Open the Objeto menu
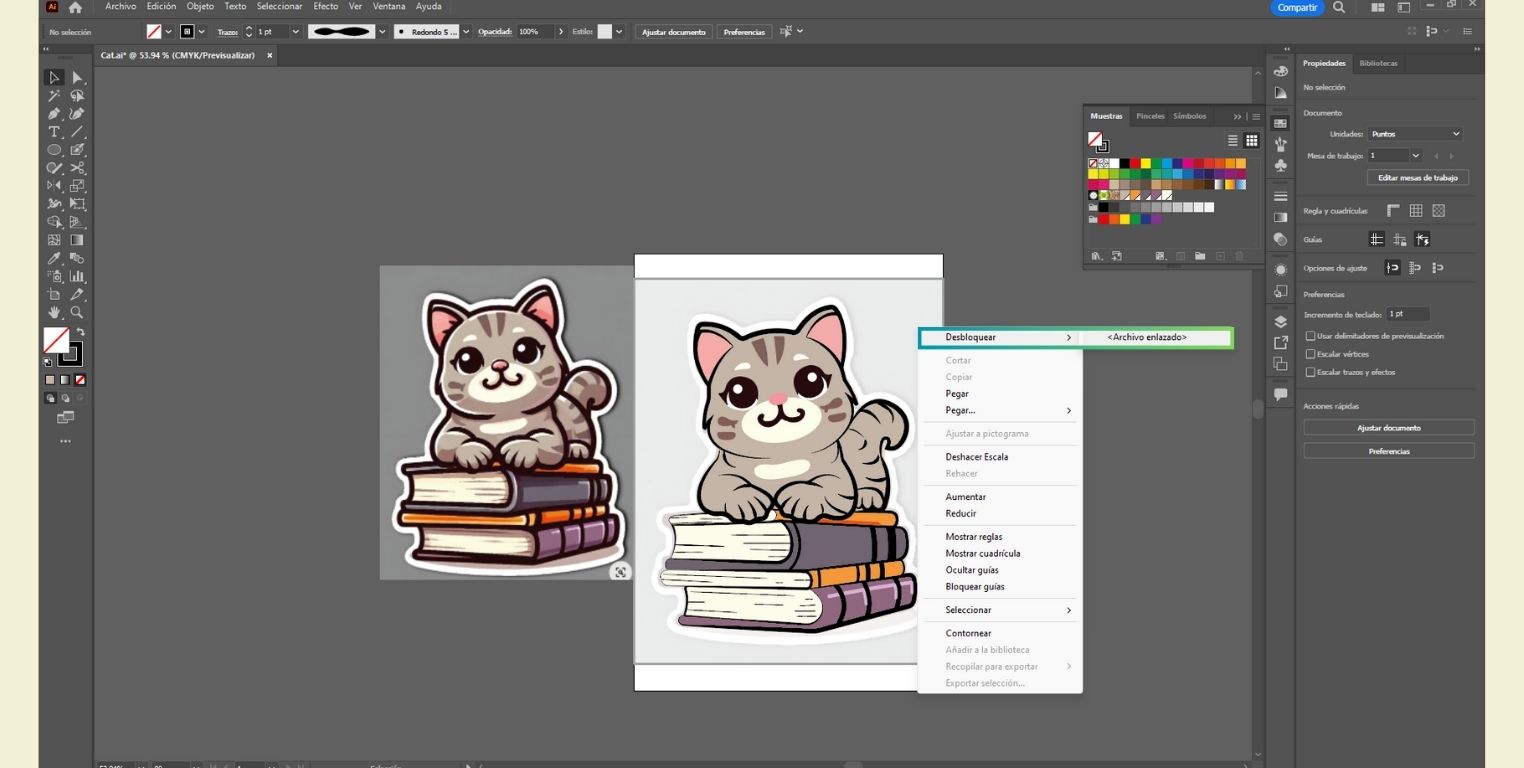Screen dimensions: 1524x768 200,7
